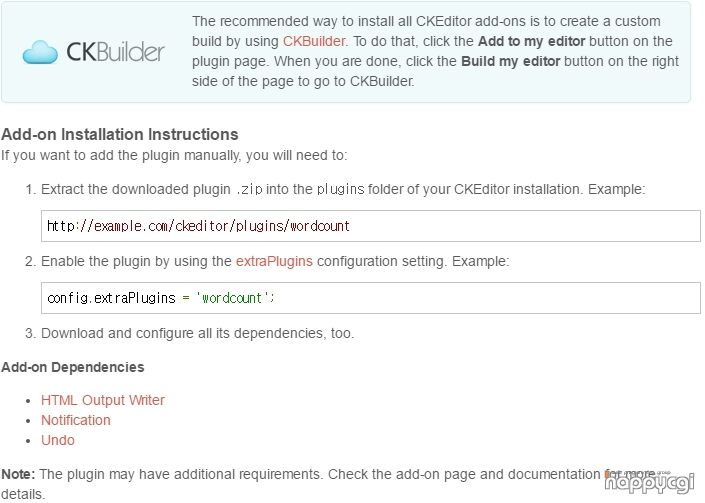The width and height of the screenshot is (705, 503).
Task: Click the CKBuilder cloud logo icon
Action: click(40, 52)
